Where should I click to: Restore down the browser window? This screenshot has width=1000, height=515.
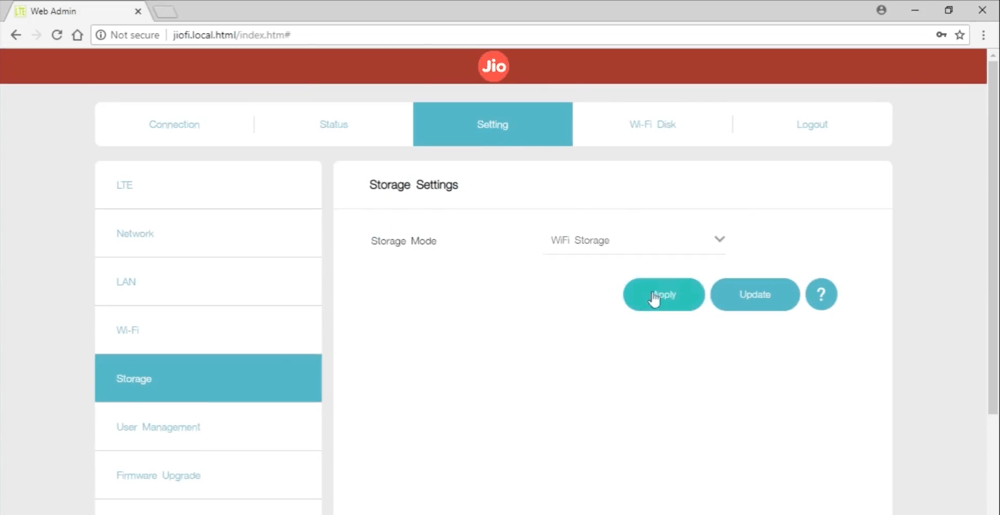[x=948, y=10]
